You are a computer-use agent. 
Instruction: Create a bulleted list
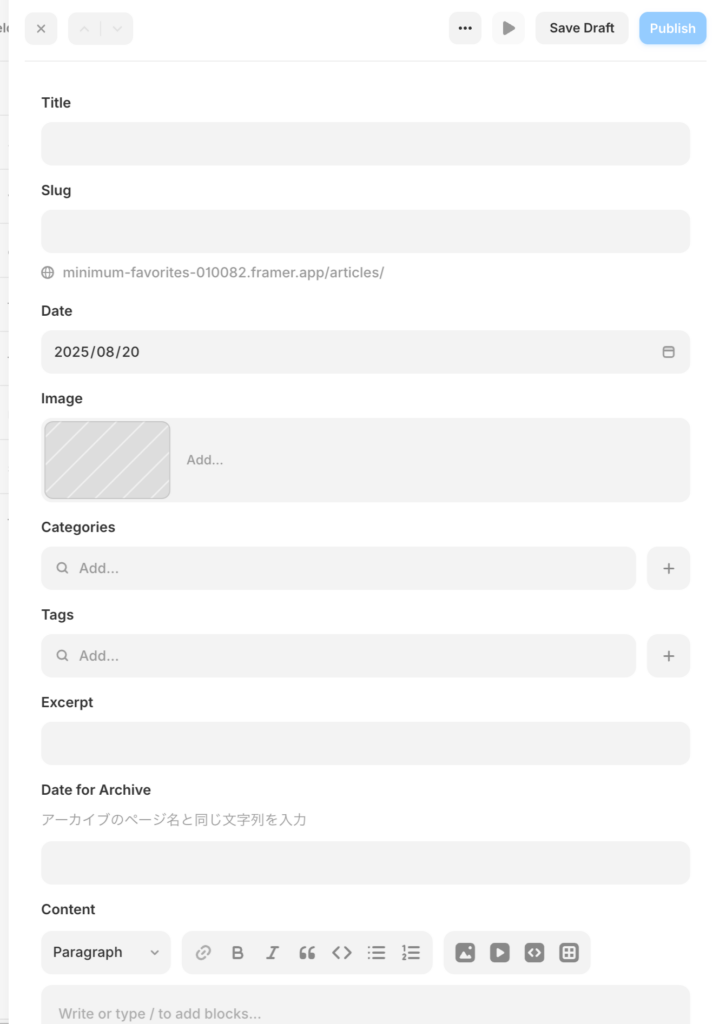(x=376, y=953)
